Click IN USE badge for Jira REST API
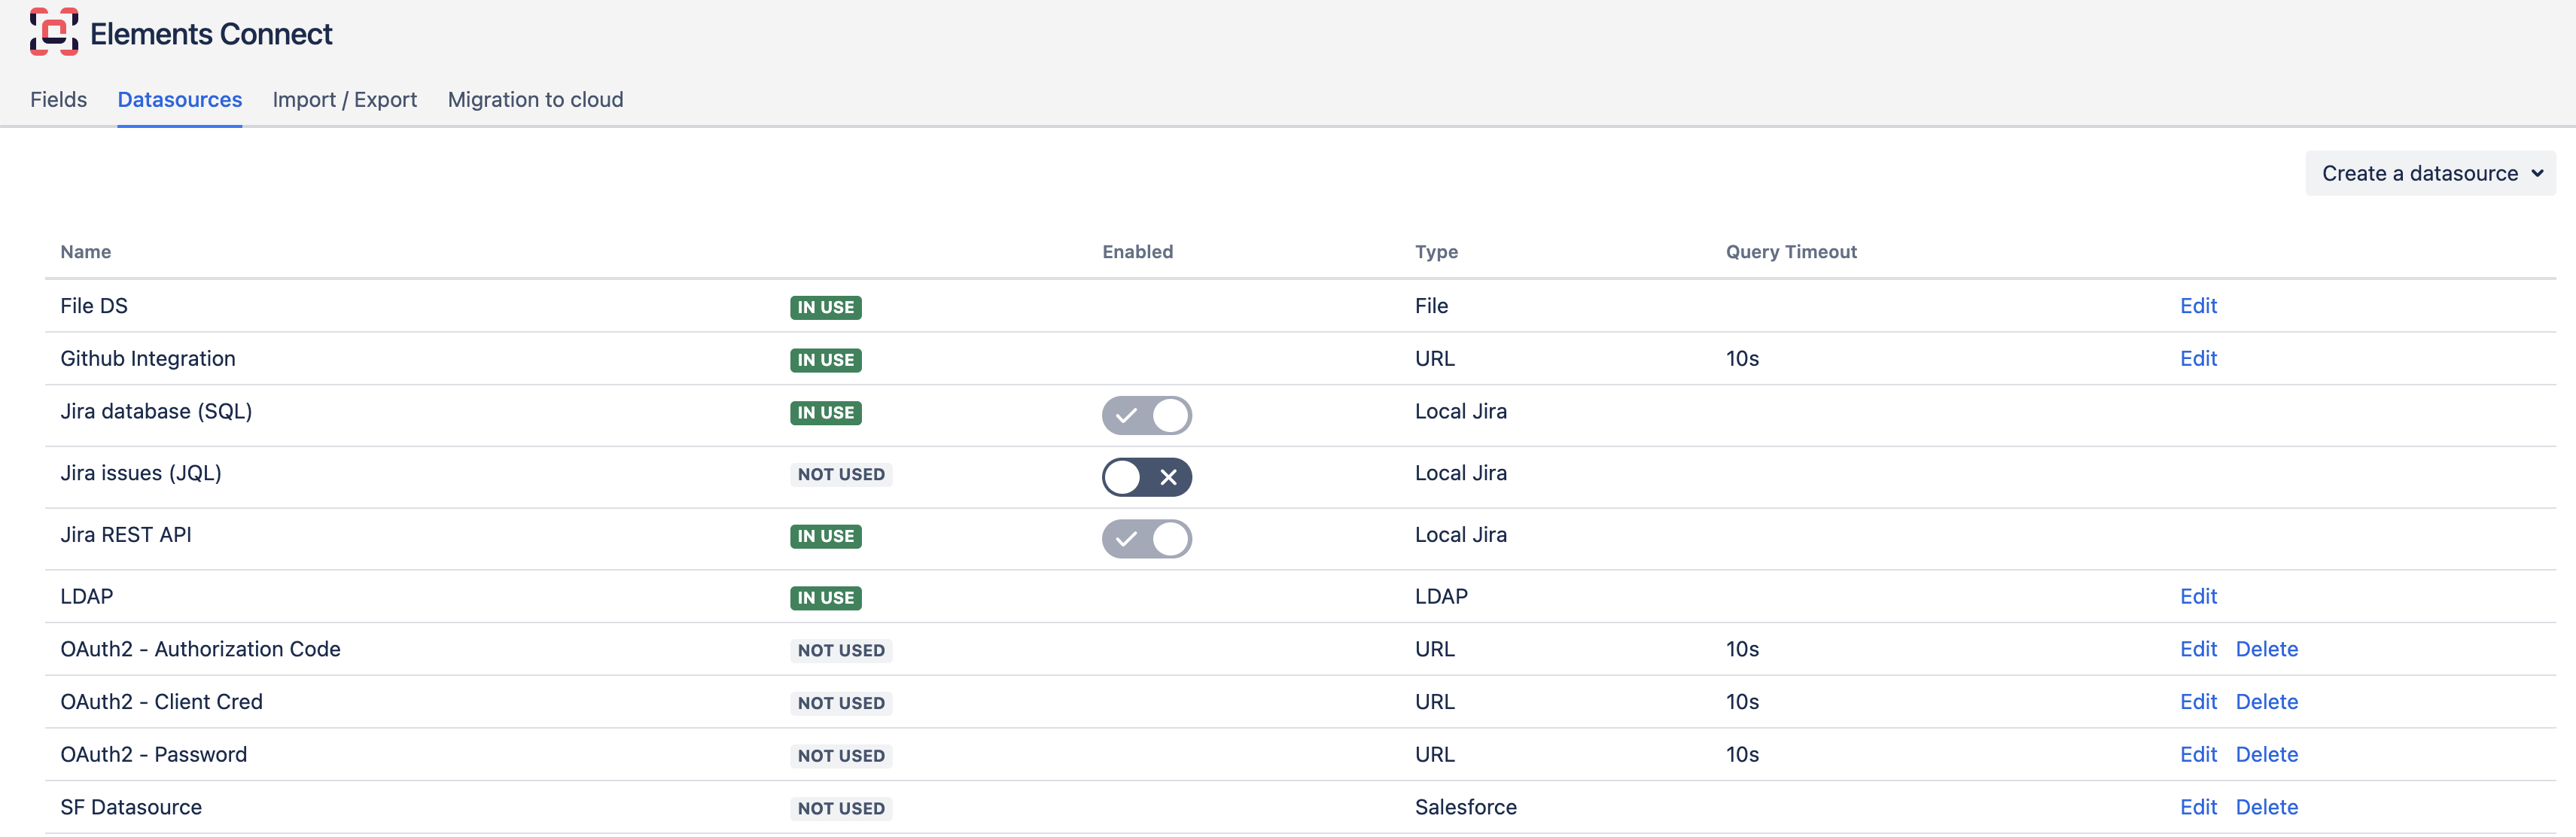Viewport: 2576px width, 837px height. point(826,537)
